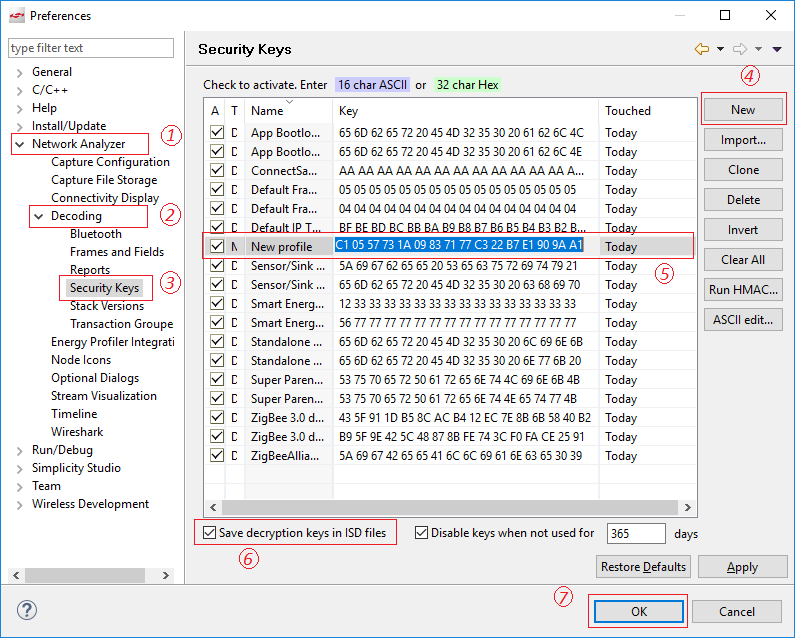
Task: Select Security Keys in the tree
Action: (104, 288)
